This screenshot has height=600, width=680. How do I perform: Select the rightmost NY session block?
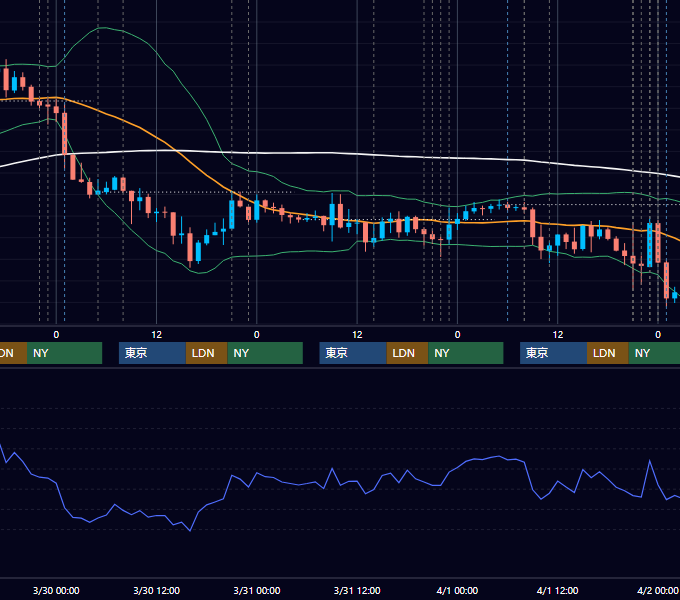(654, 353)
